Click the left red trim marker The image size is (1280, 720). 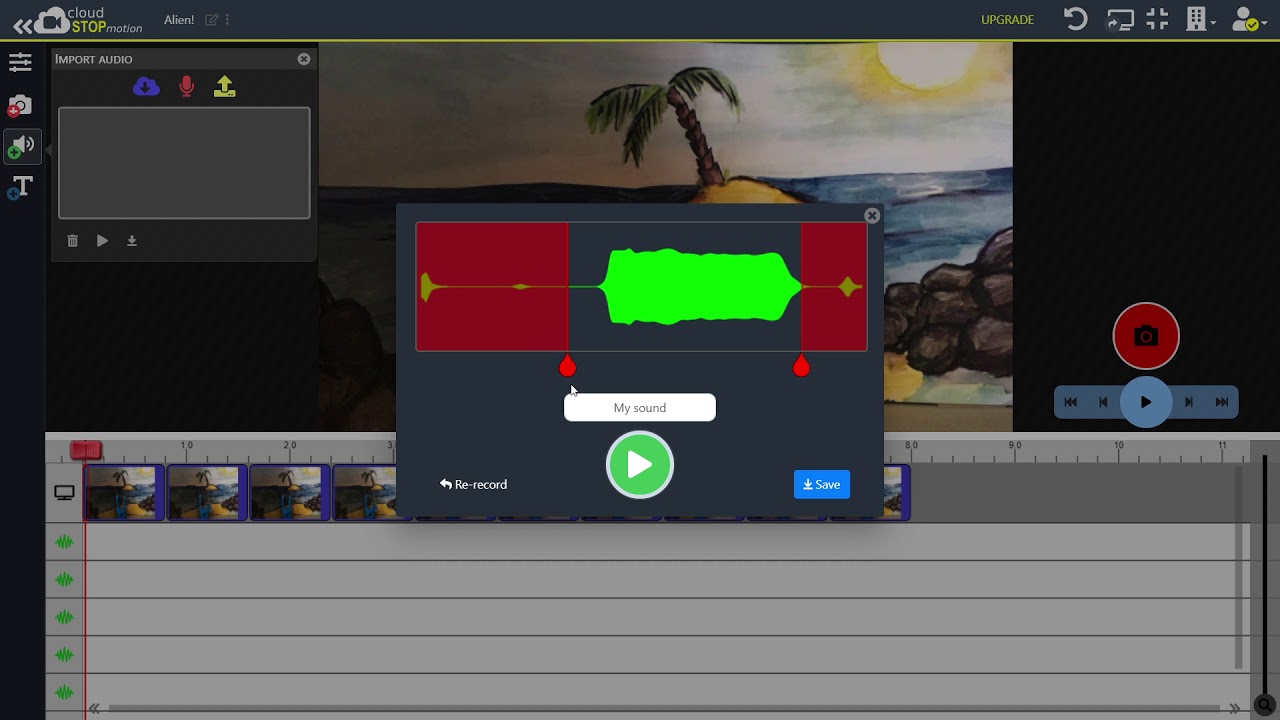click(567, 366)
